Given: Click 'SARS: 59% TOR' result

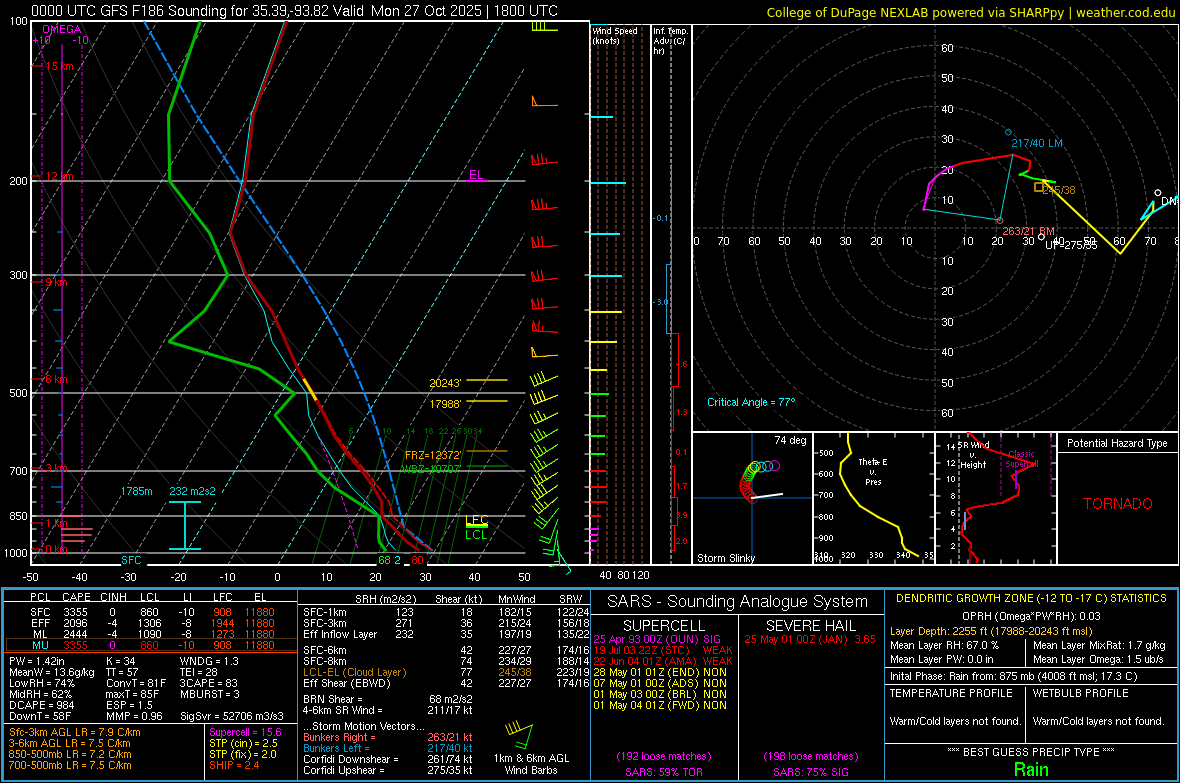Looking at the screenshot, I should tap(664, 772).
